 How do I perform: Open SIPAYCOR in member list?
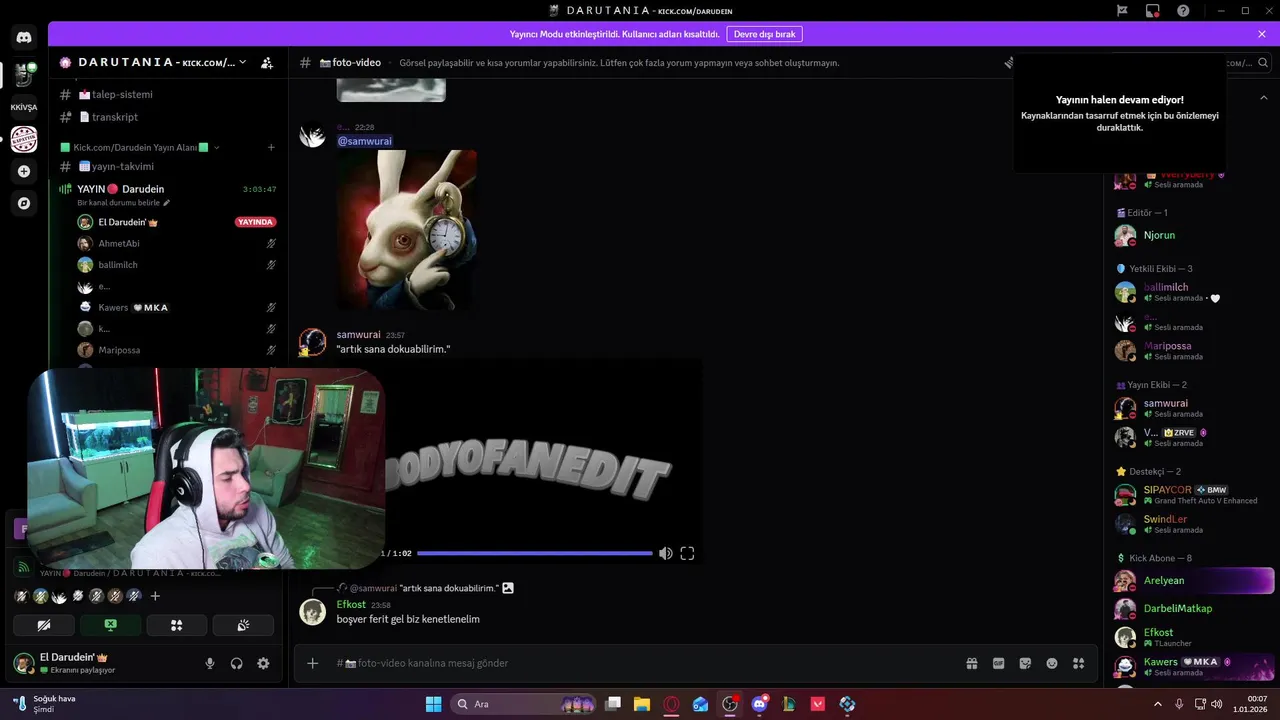click(1194, 495)
